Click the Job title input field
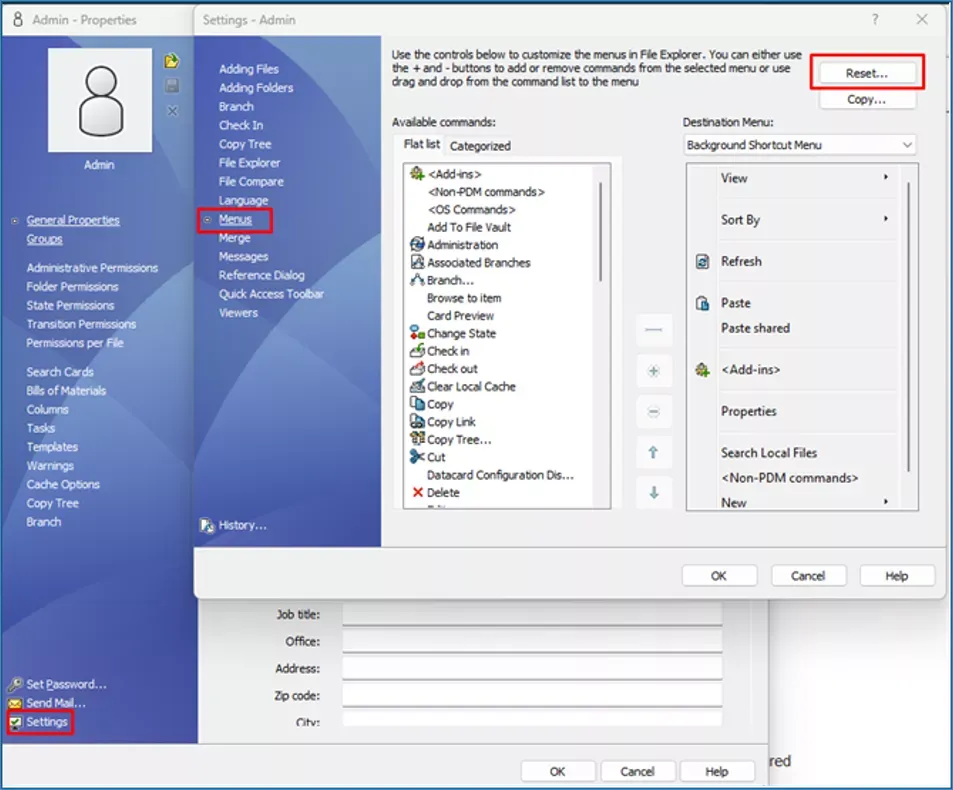This screenshot has height=790, width=953. pos(532,614)
